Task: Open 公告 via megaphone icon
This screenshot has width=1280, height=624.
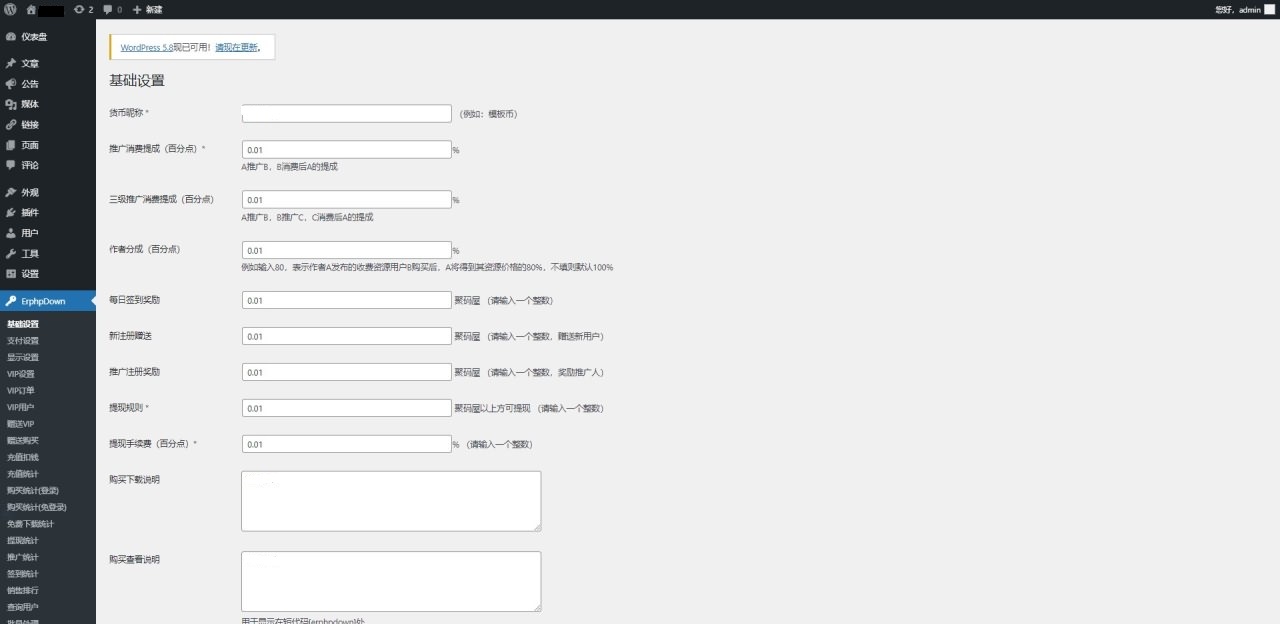Action: tap(11, 84)
